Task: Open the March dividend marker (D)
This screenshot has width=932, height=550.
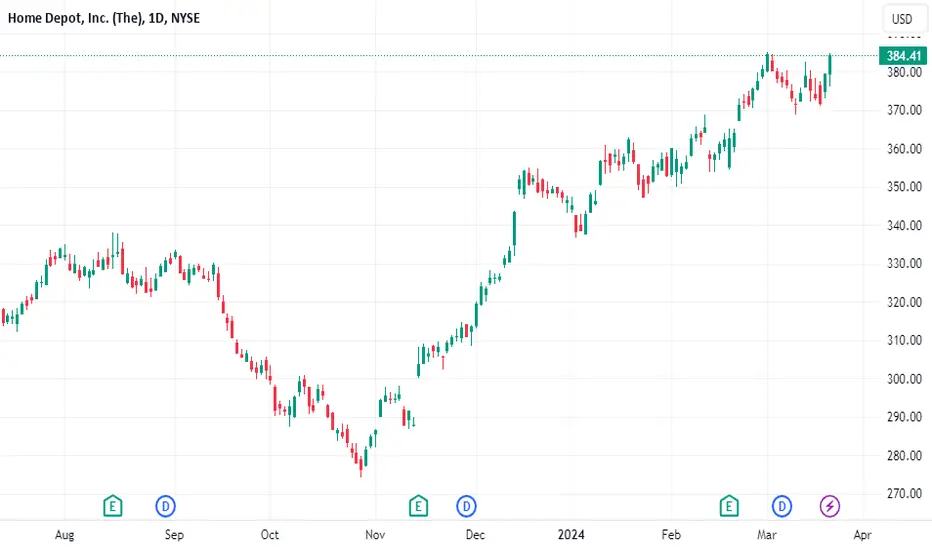Action: click(782, 506)
